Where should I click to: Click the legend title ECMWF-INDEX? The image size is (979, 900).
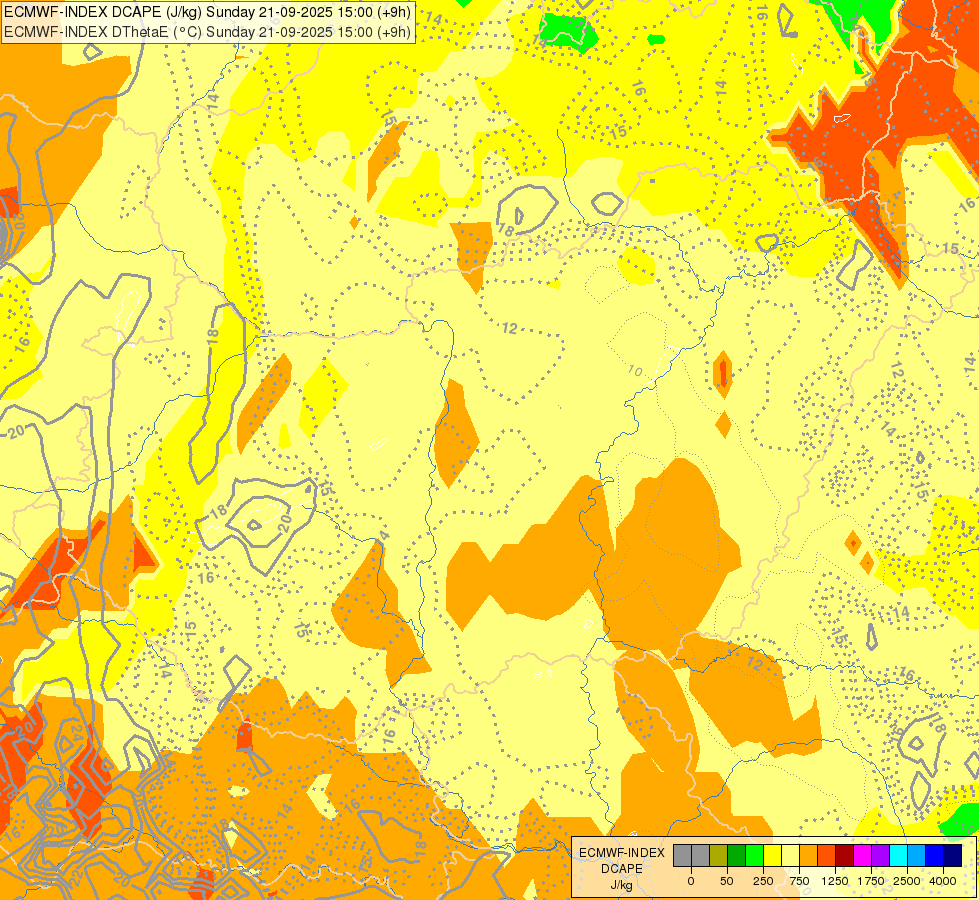[622, 853]
